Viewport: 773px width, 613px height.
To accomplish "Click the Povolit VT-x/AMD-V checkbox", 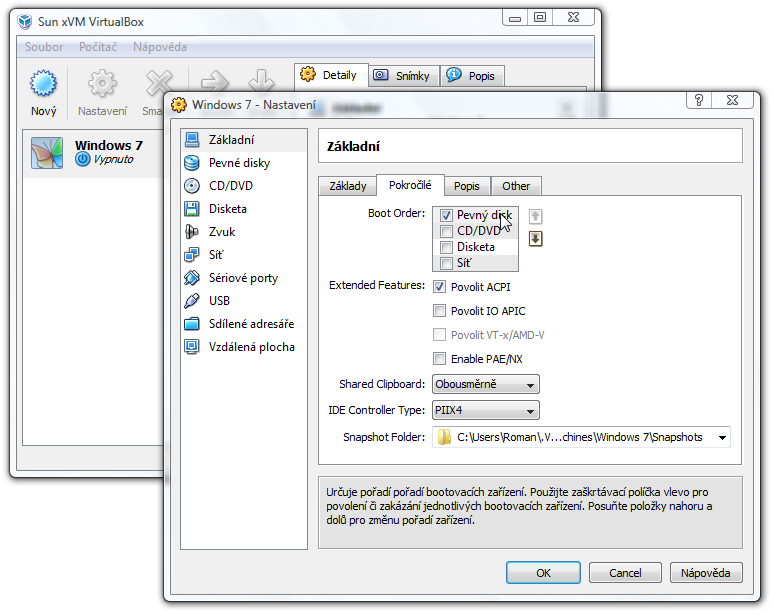I will pyautogui.click(x=439, y=335).
